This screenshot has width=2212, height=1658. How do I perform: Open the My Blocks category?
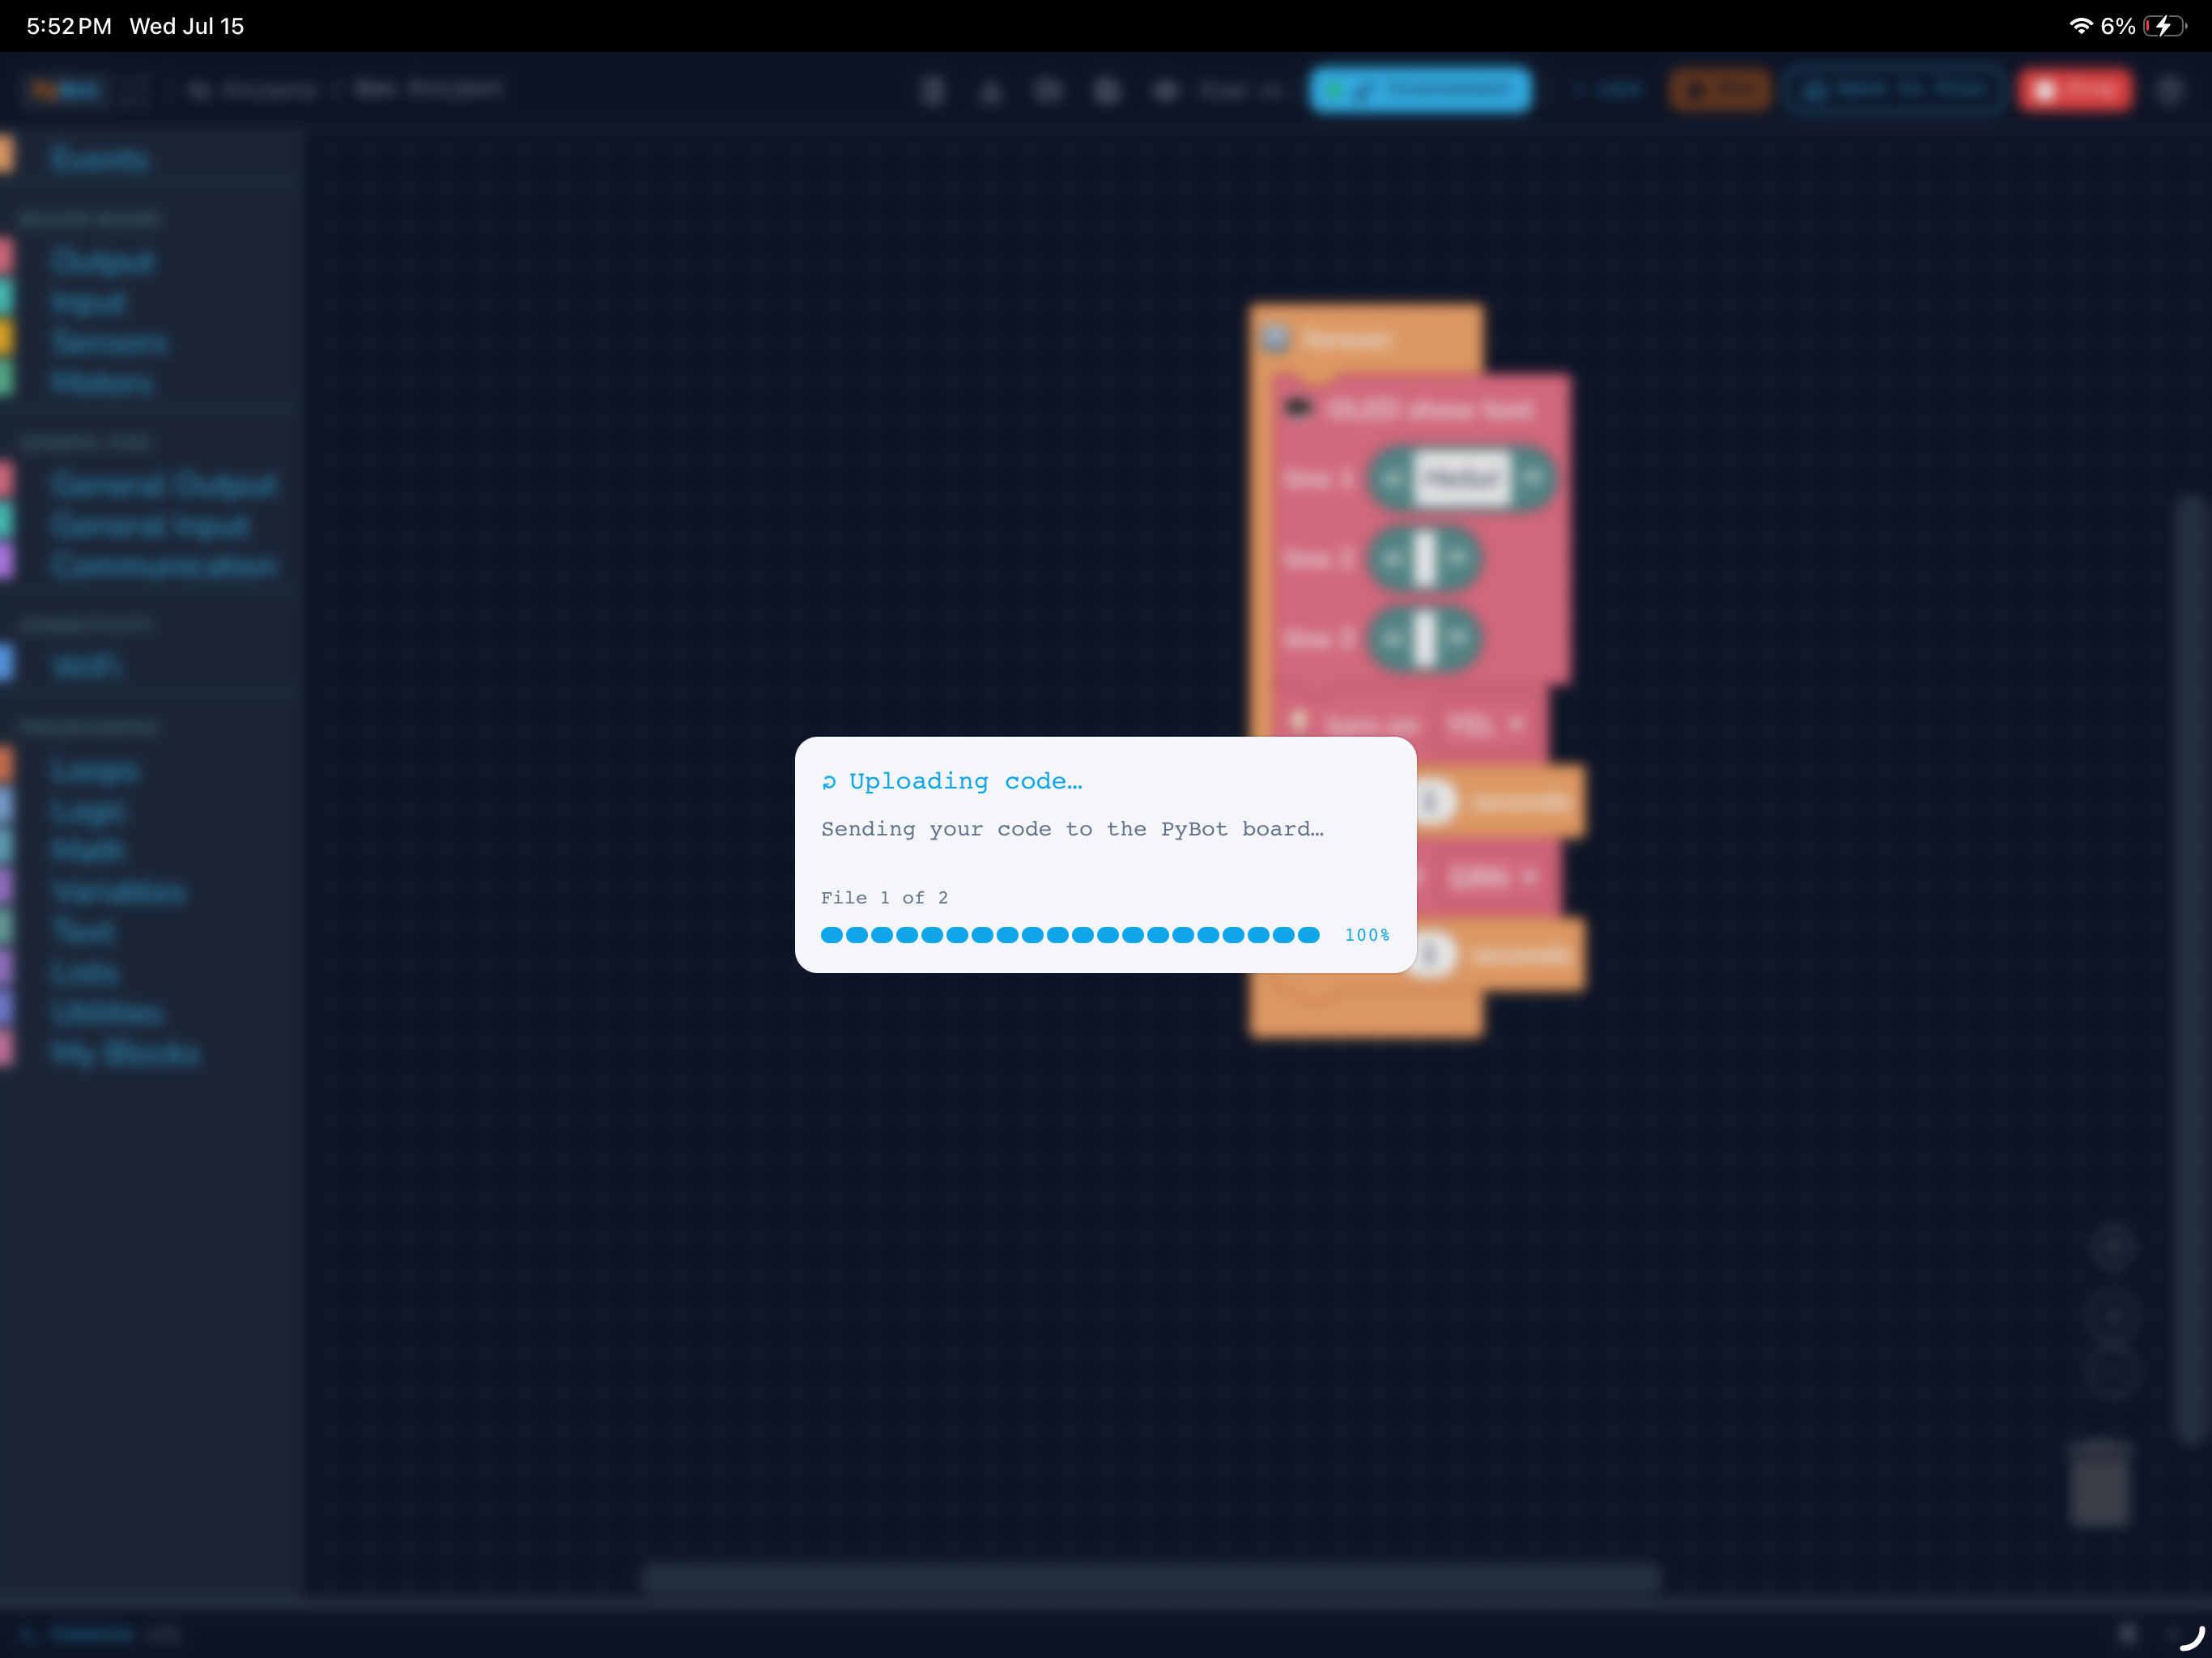pyautogui.click(x=125, y=1053)
